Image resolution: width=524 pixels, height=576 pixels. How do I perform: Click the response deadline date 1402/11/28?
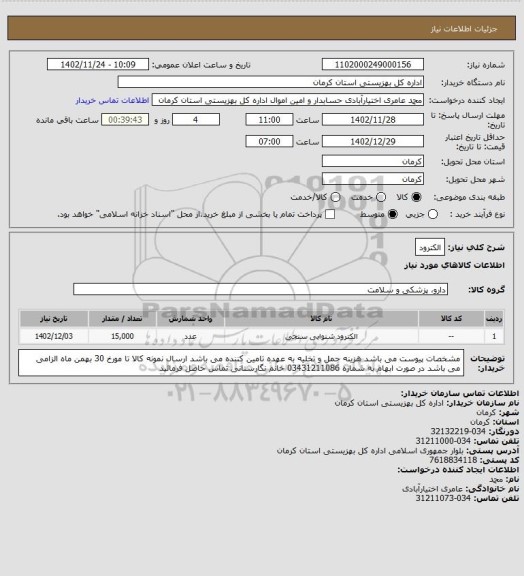373,120
